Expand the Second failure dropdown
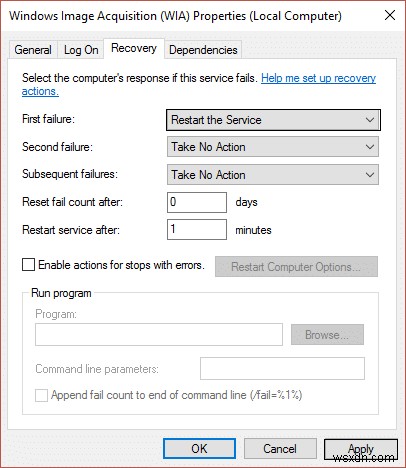Viewport: 406px width, 468px height. click(x=273, y=147)
